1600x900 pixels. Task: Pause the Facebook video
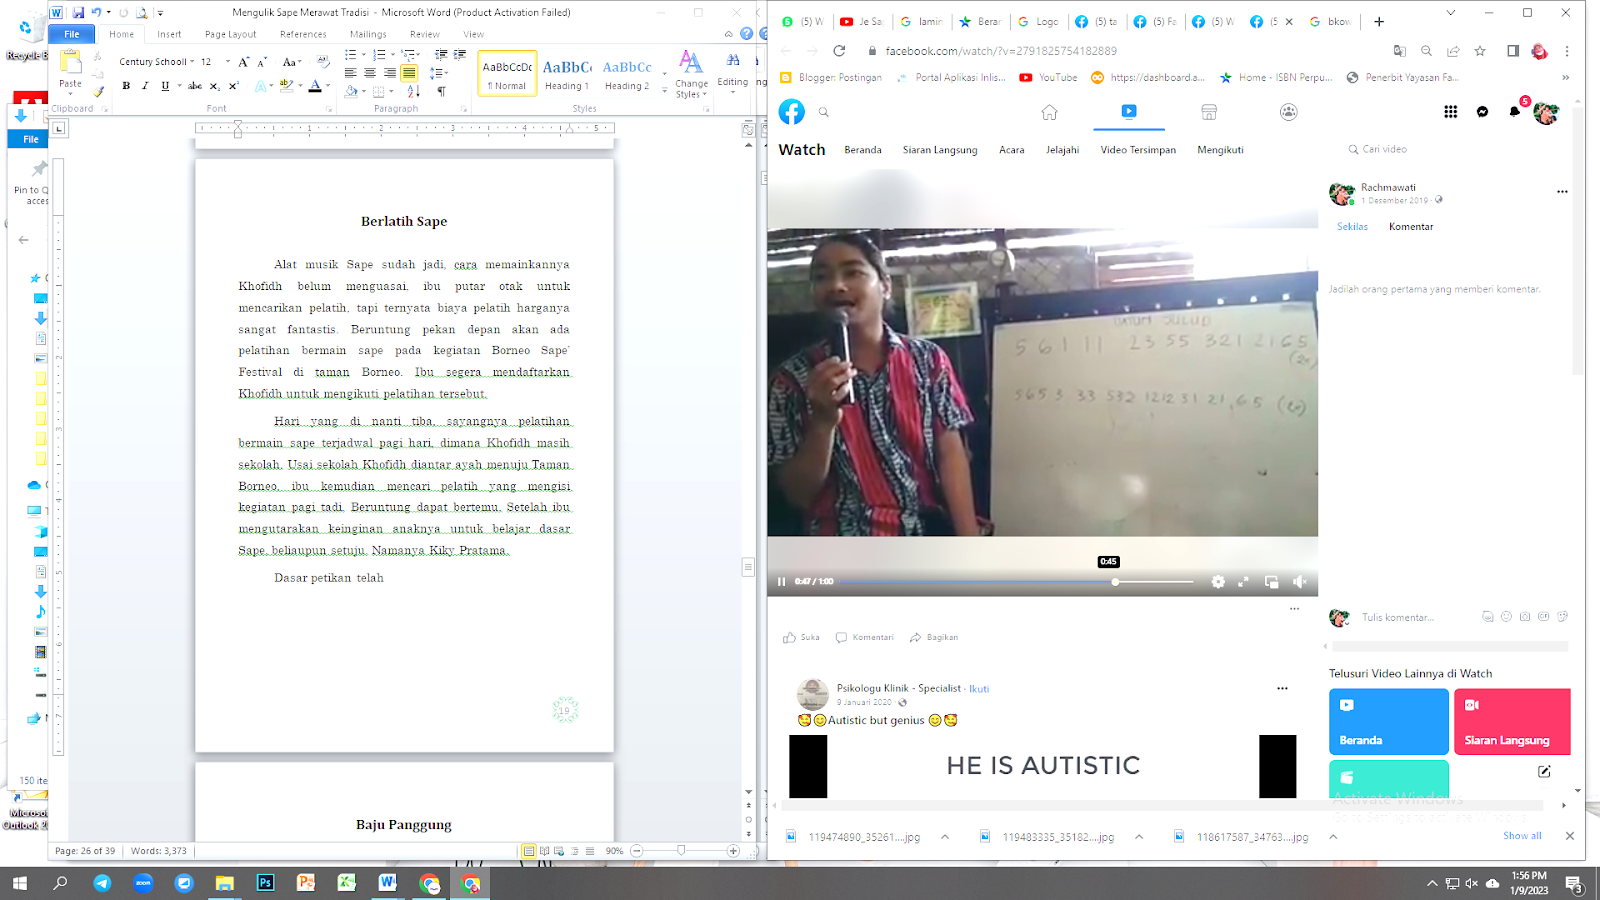tap(782, 581)
